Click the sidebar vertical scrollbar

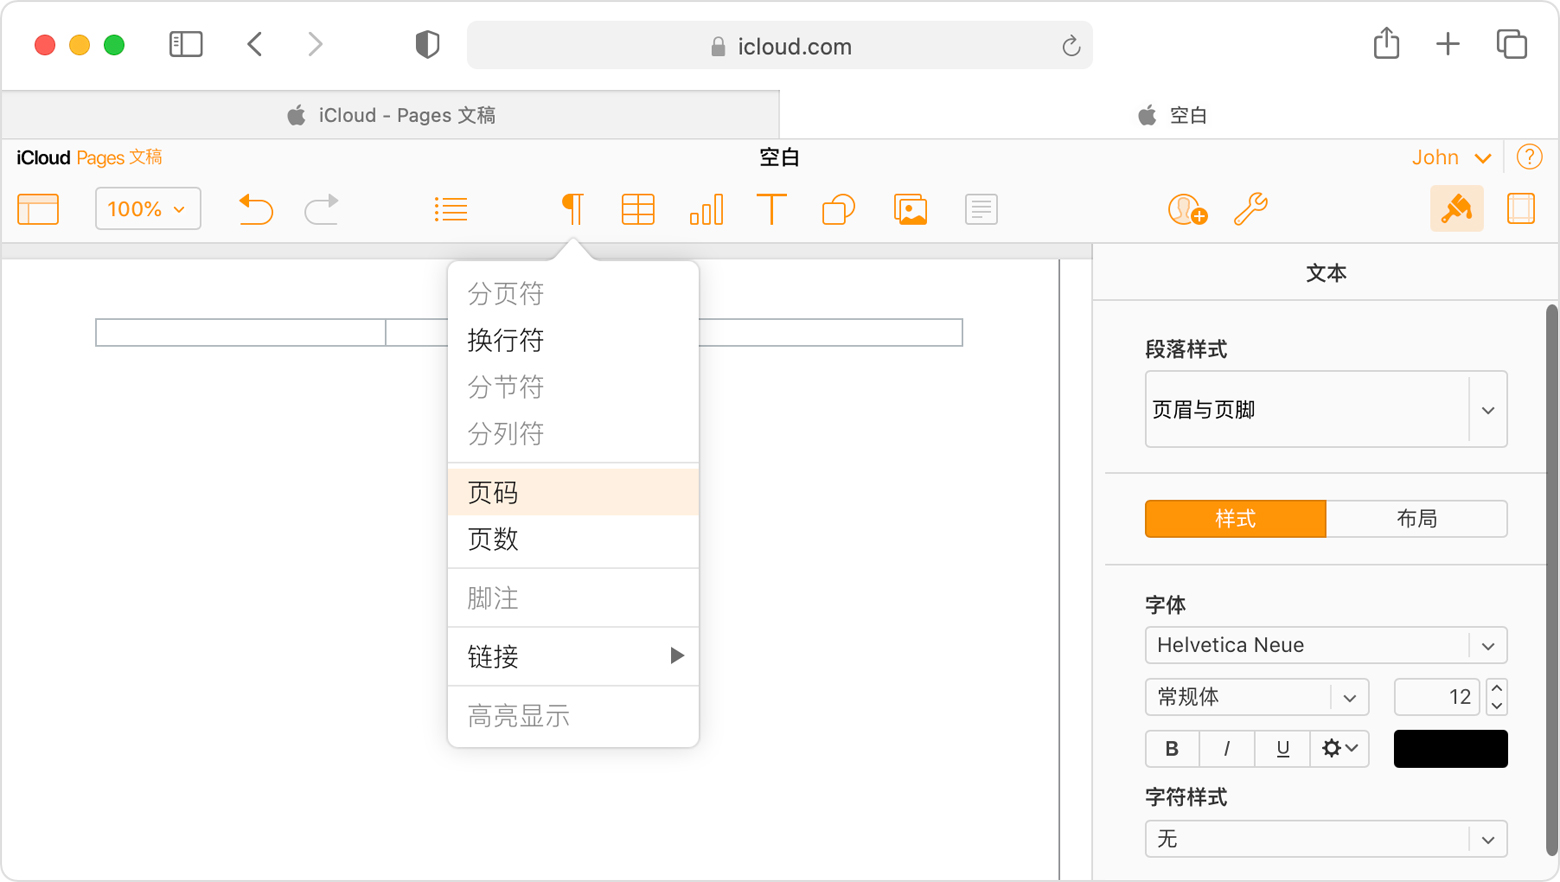[1551, 580]
